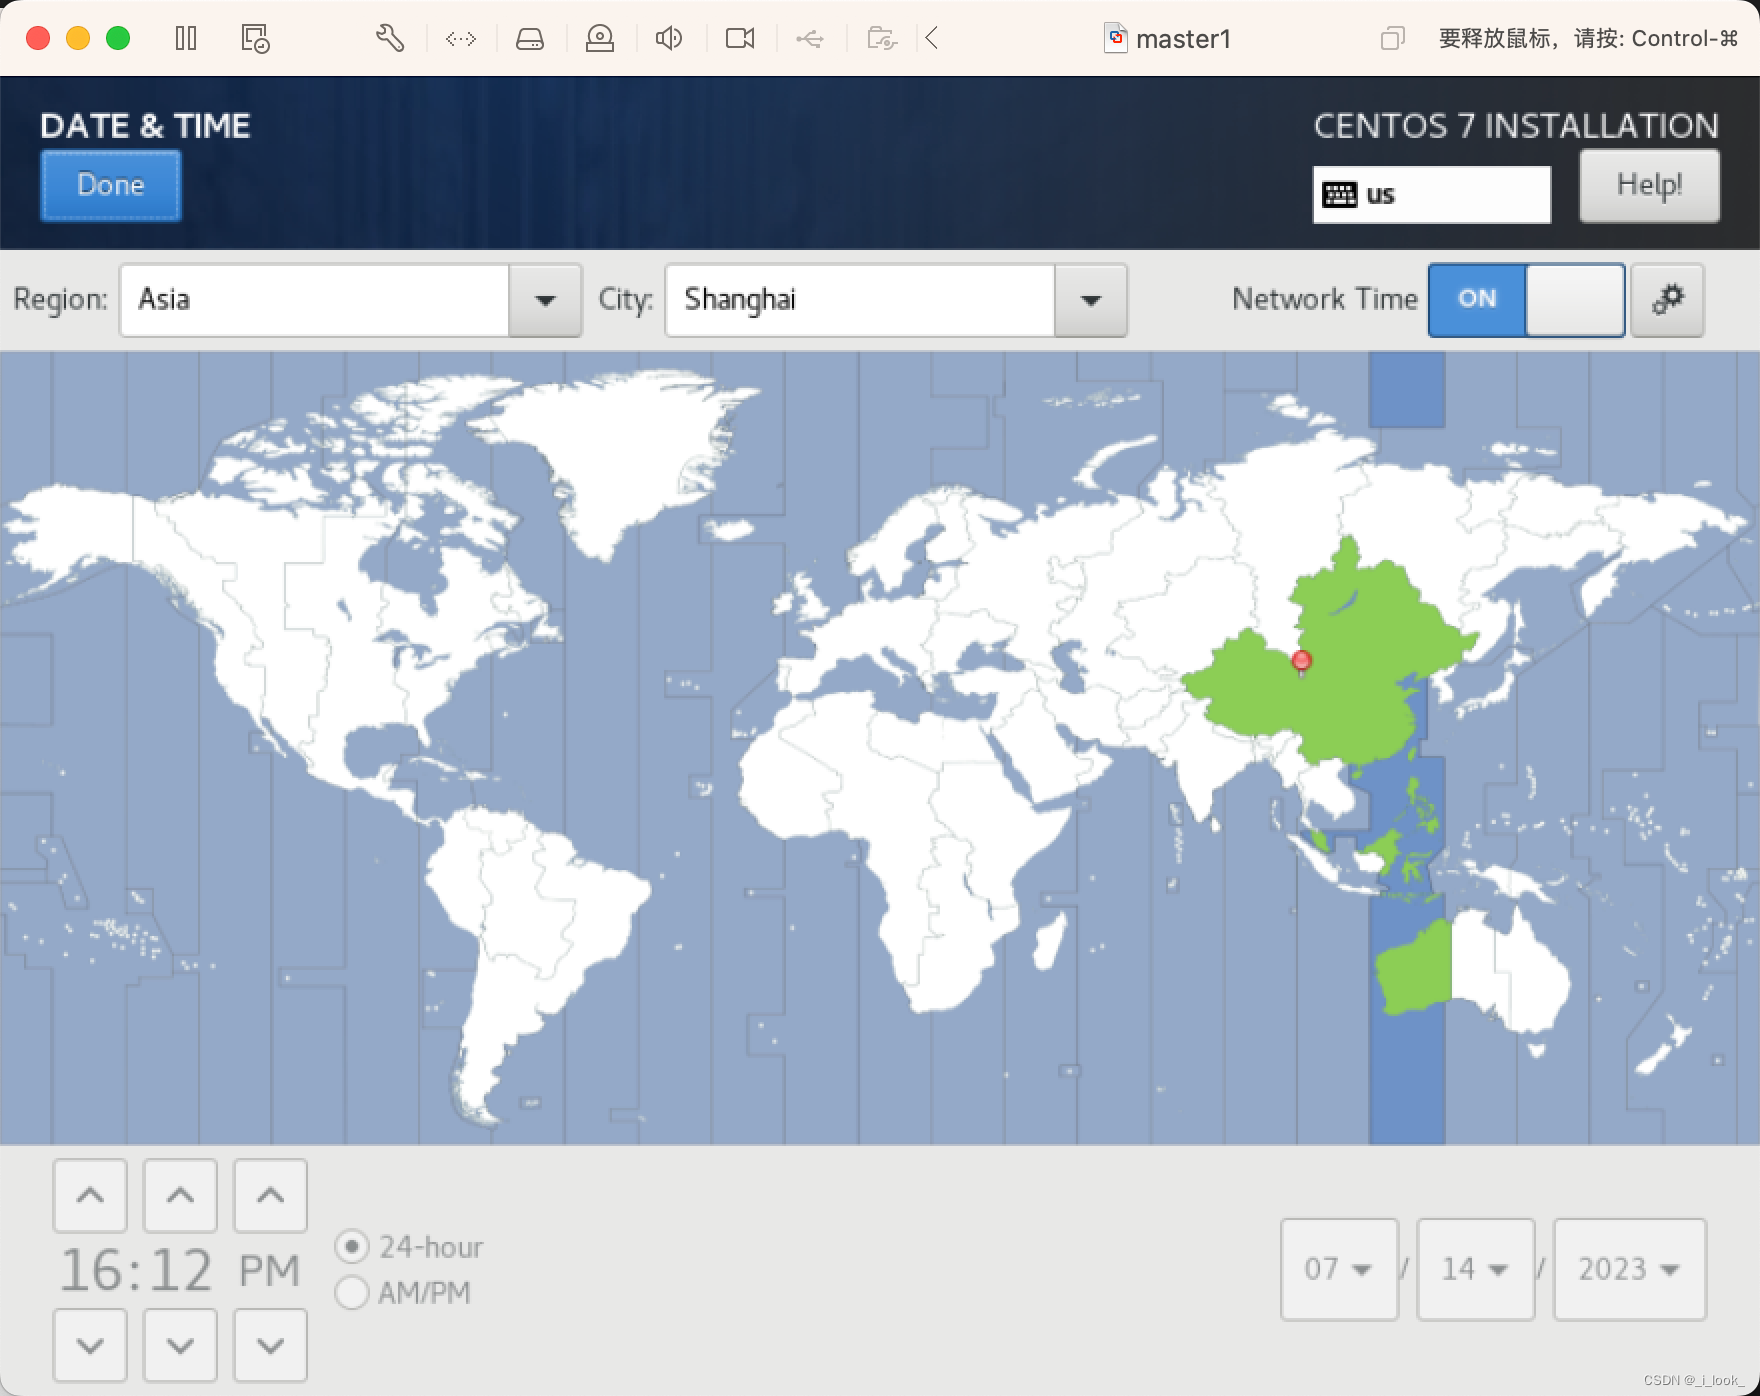Toggle the sound device icon
This screenshot has height=1396, width=1760.
click(x=669, y=39)
